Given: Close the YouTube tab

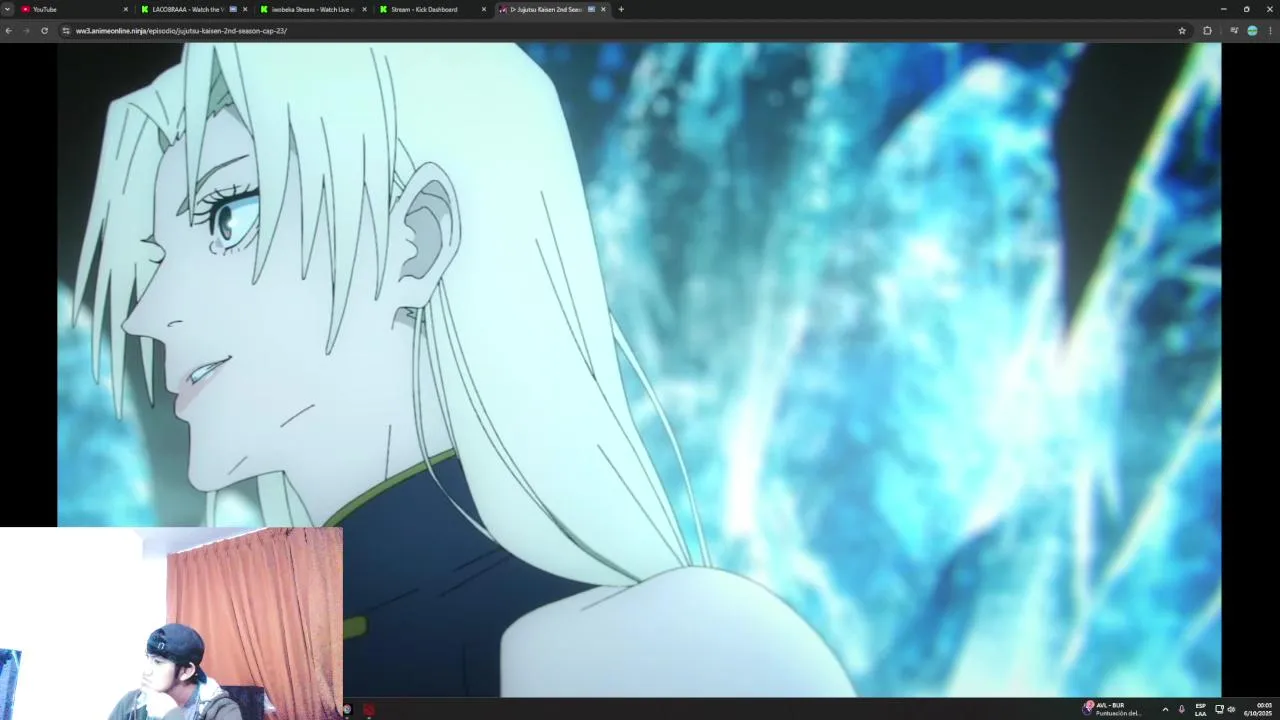Looking at the screenshot, I should click(125, 9).
